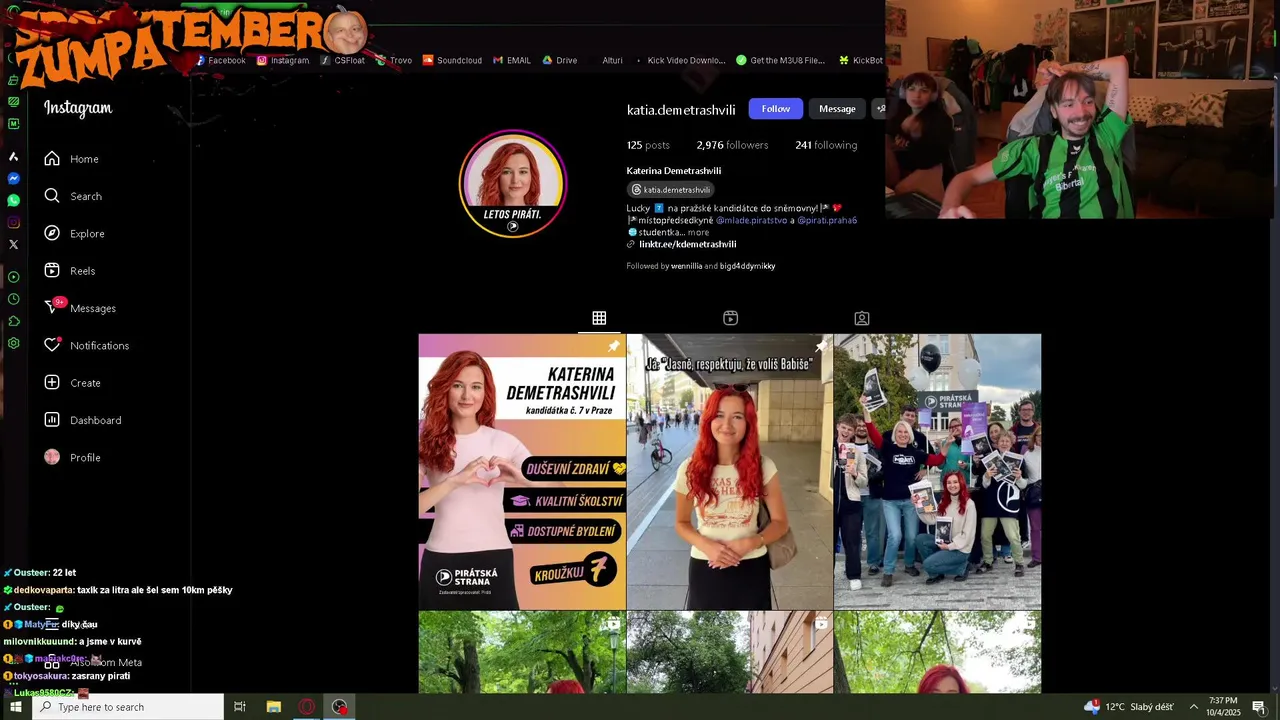Focus the Type here to search box
Image resolution: width=1280 pixels, height=720 pixels.
tap(127, 707)
